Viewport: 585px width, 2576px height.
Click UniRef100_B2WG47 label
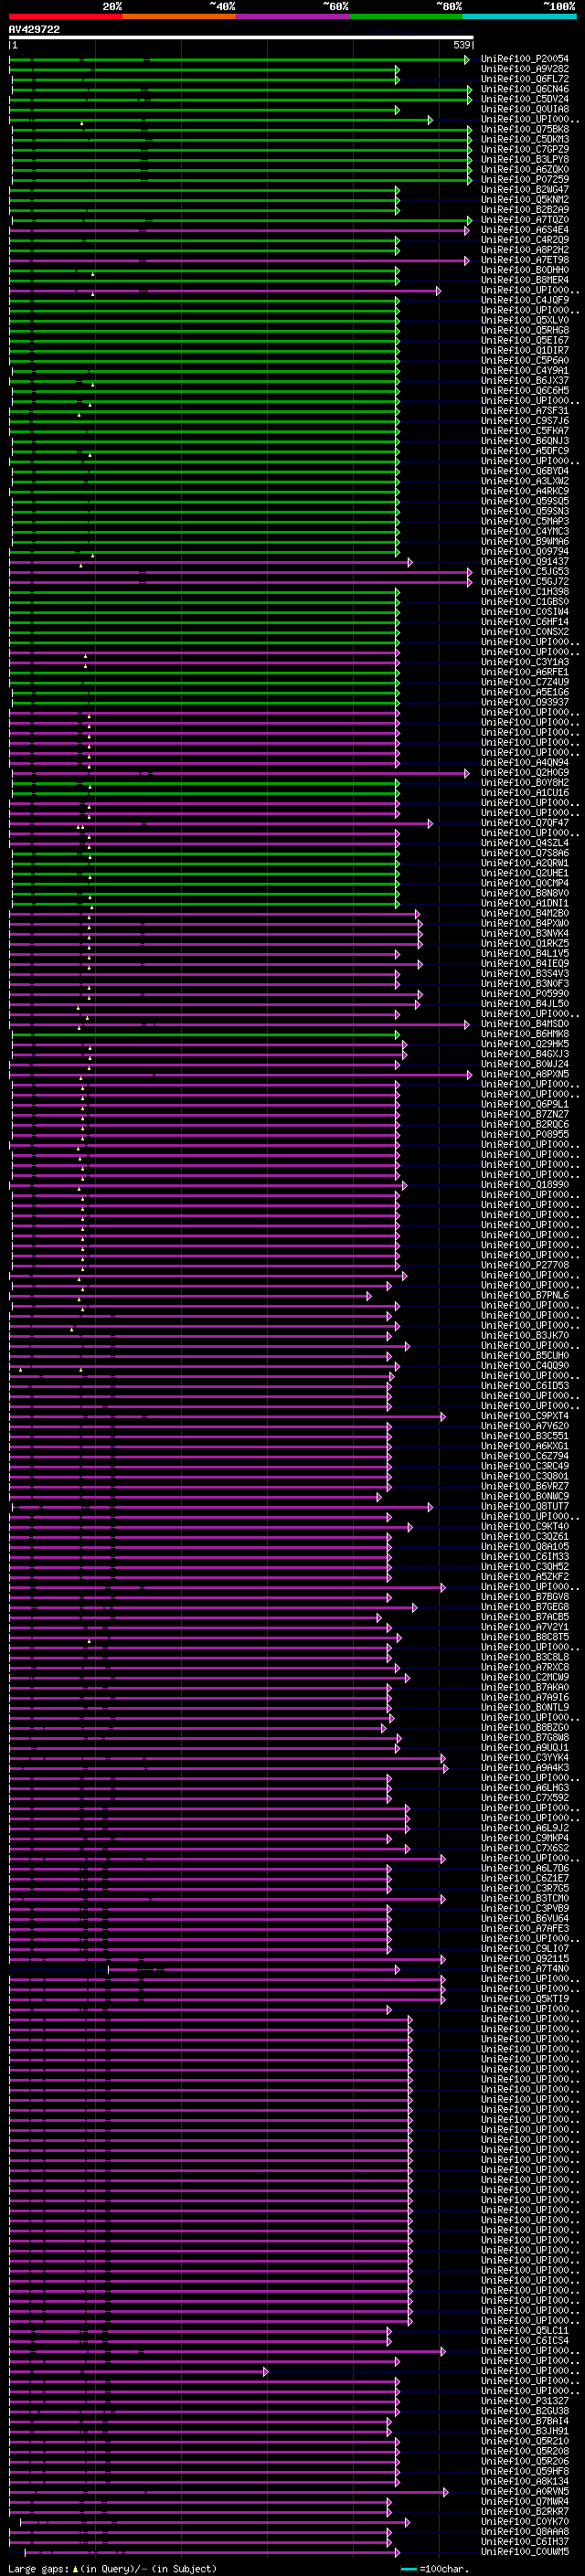525,189
